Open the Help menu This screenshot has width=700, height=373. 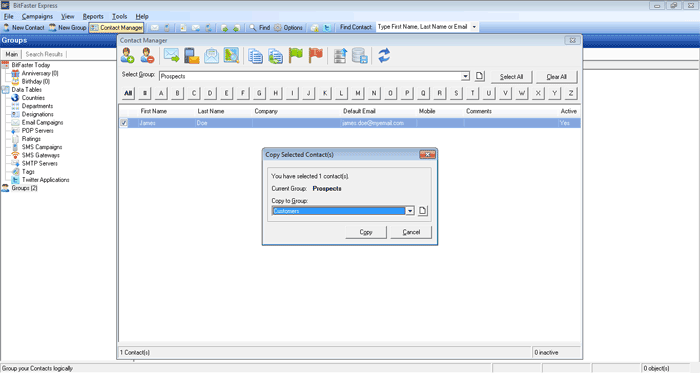click(x=142, y=17)
